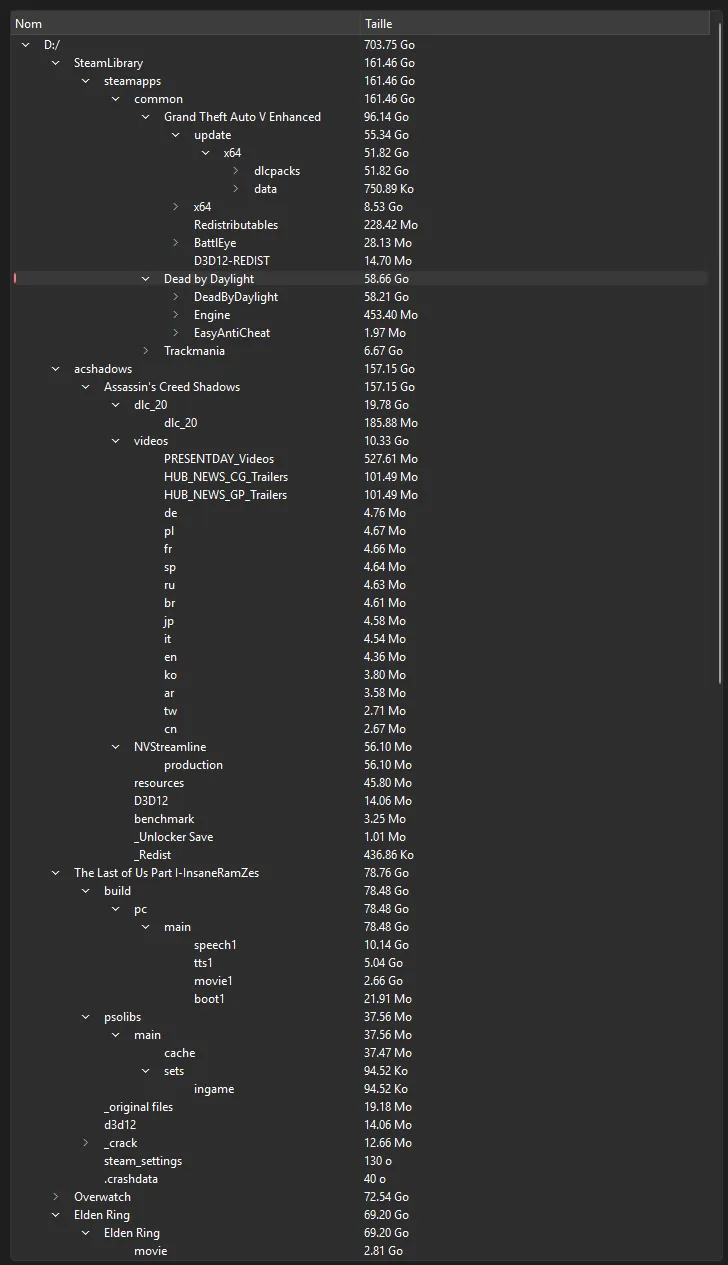The height and width of the screenshot is (1265, 728).
Task: Select the ingame folder row
Action: [x=360, y=1089]
